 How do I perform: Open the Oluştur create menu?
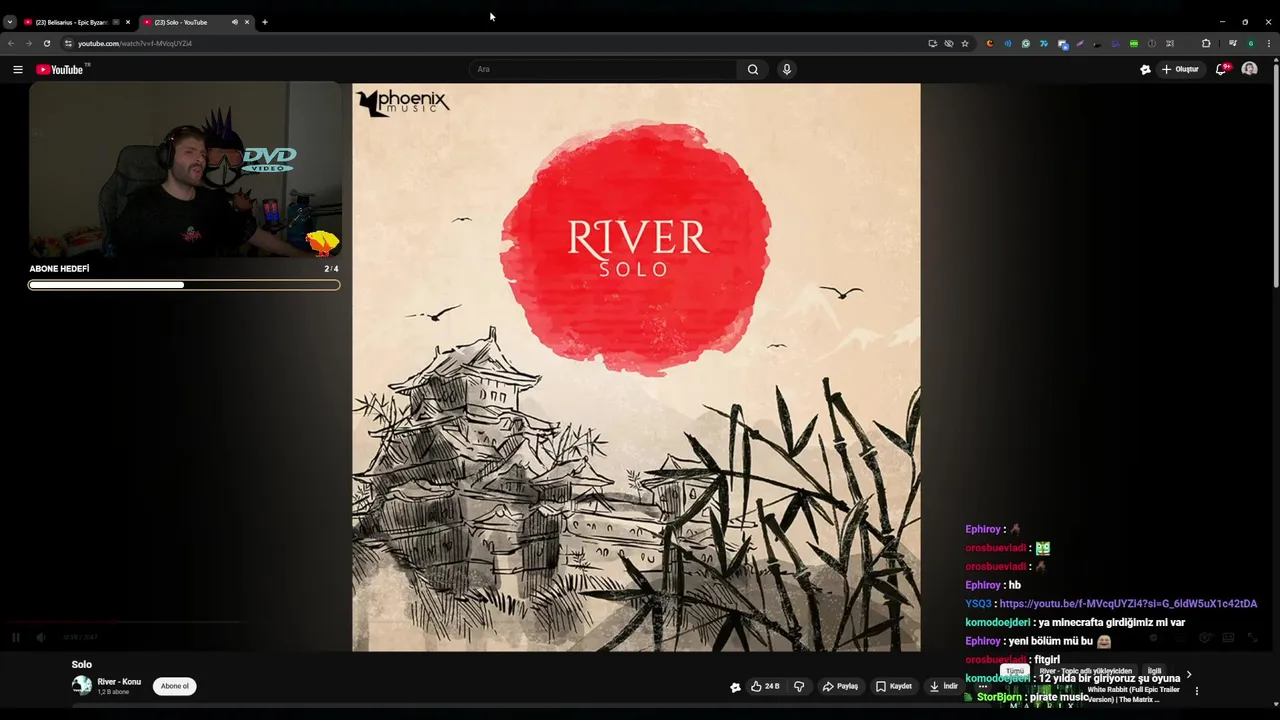click(1180, 69)
